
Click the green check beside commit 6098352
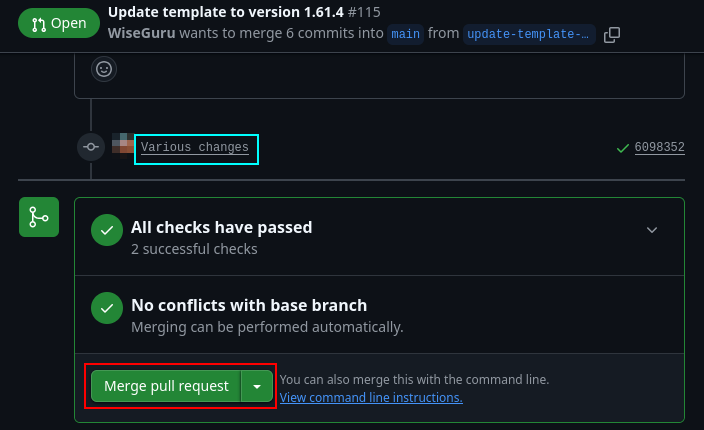(624, 148)
